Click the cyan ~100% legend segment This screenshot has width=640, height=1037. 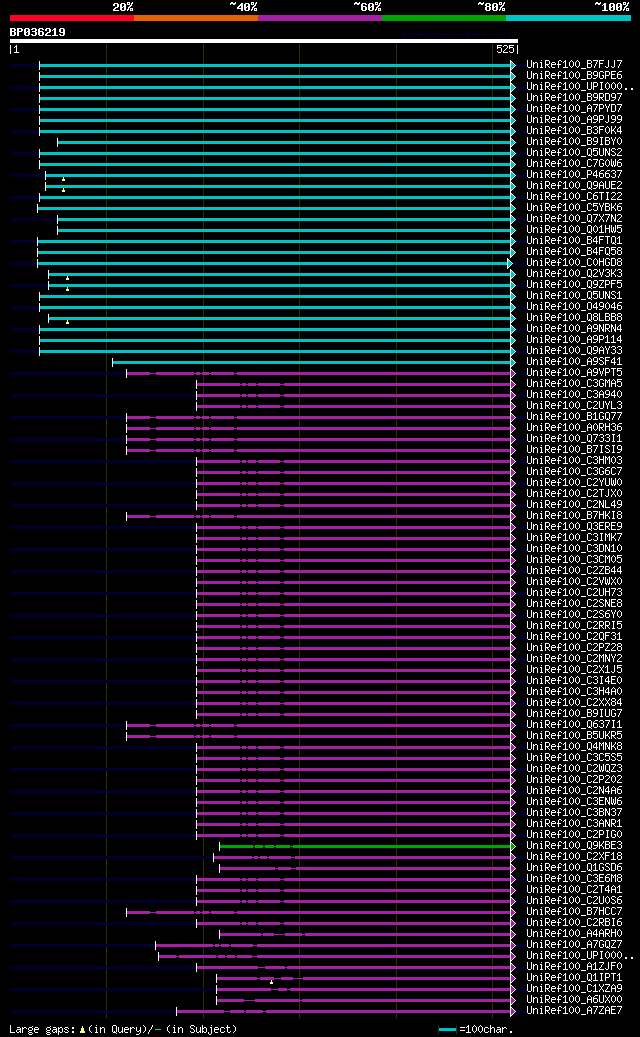coord(569,18)
